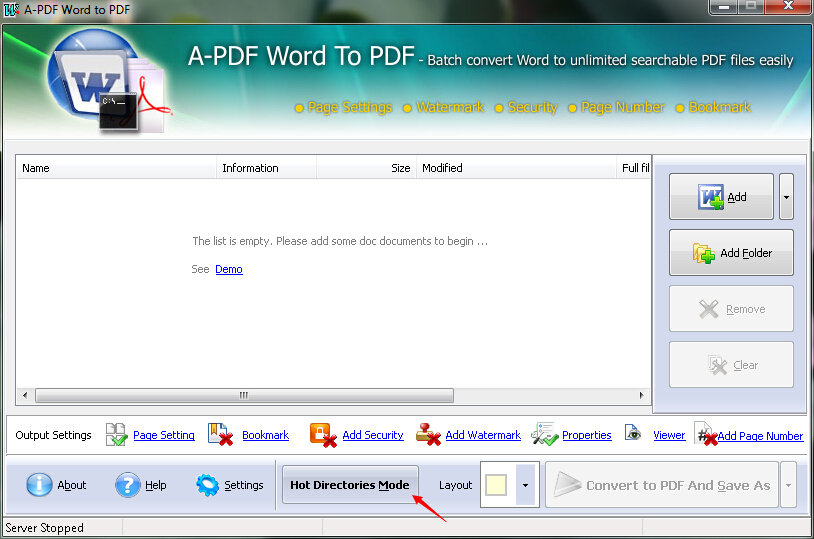Open the Bookmark output setting link

coord(265,435)
